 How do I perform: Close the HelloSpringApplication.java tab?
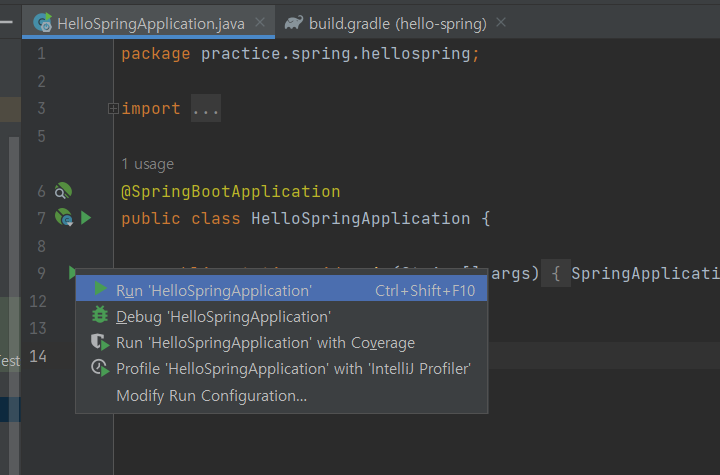click(260, 22)
